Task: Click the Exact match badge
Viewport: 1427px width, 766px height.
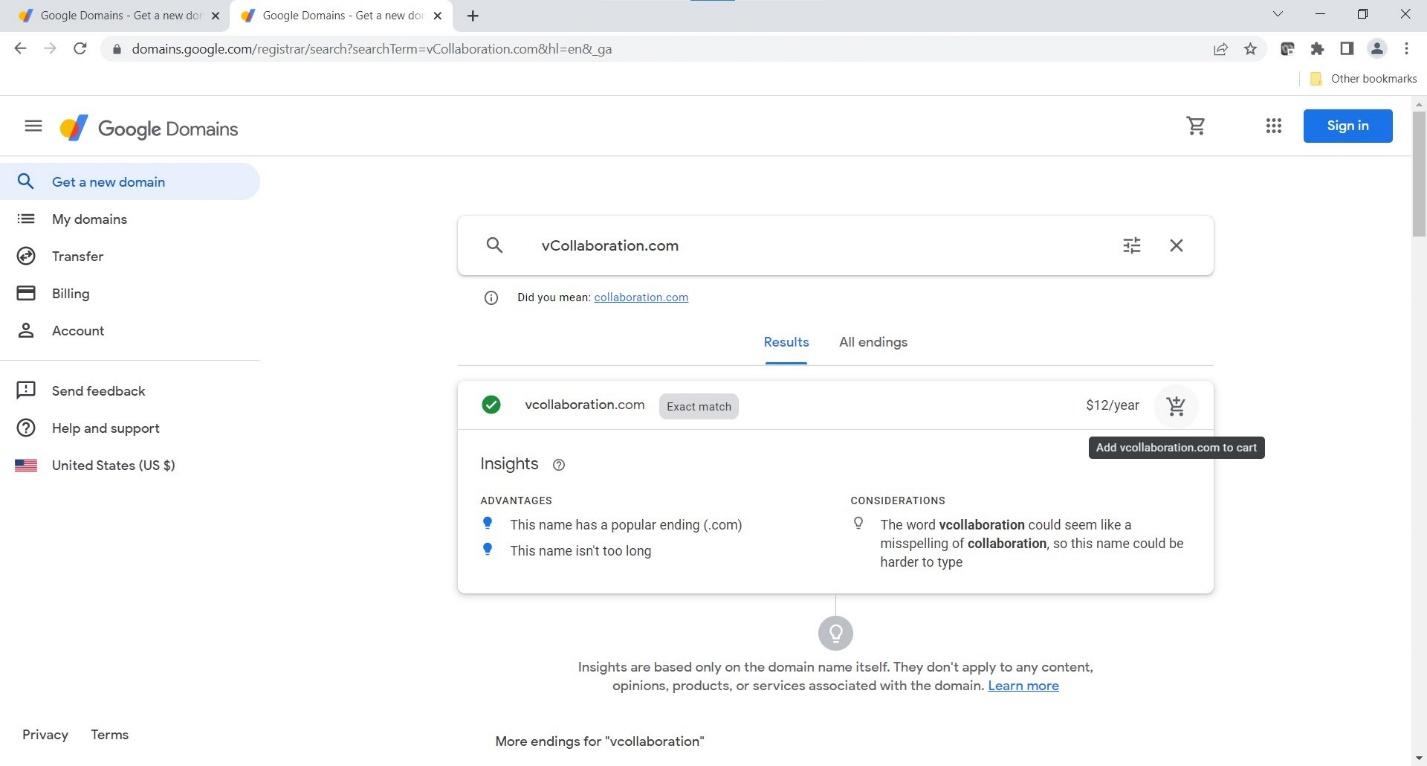Action: click(x=699, y=406)
